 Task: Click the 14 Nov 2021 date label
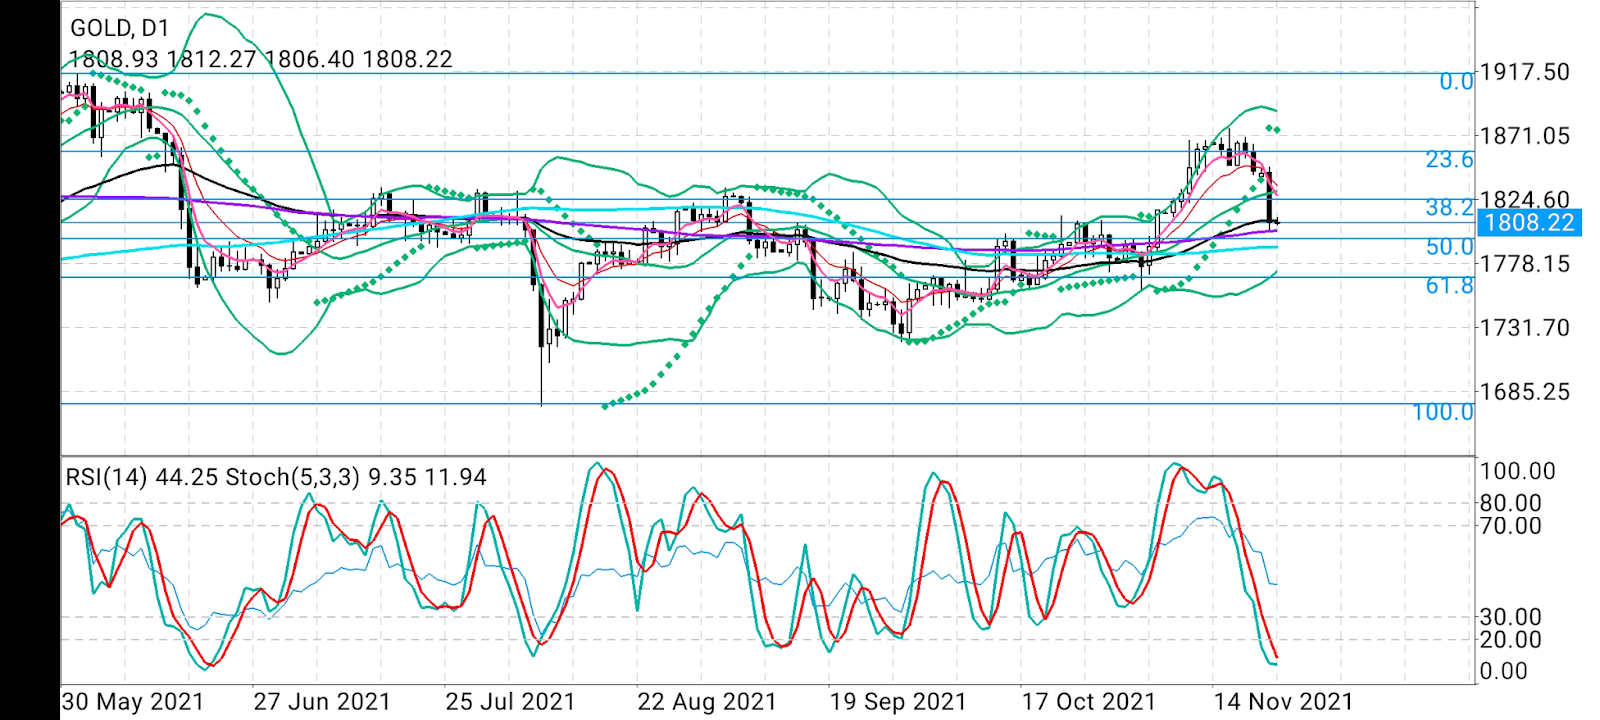tap(1283, 702)
